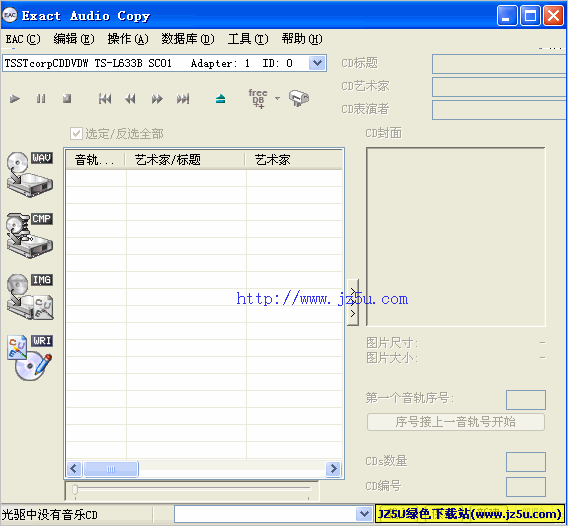568x526 pixels.
Task: Click the CD表演者 input field
Action: tap(500, 110)
